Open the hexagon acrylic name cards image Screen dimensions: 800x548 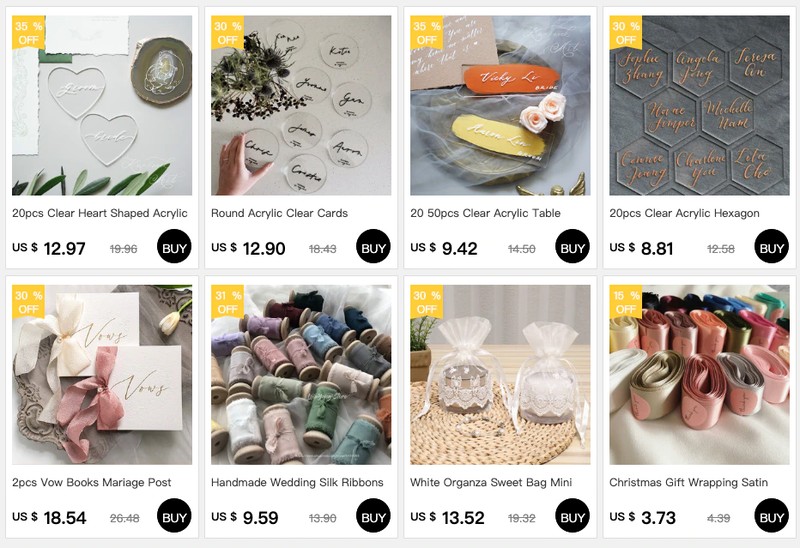pyautogui.click(x=699, y=106)
